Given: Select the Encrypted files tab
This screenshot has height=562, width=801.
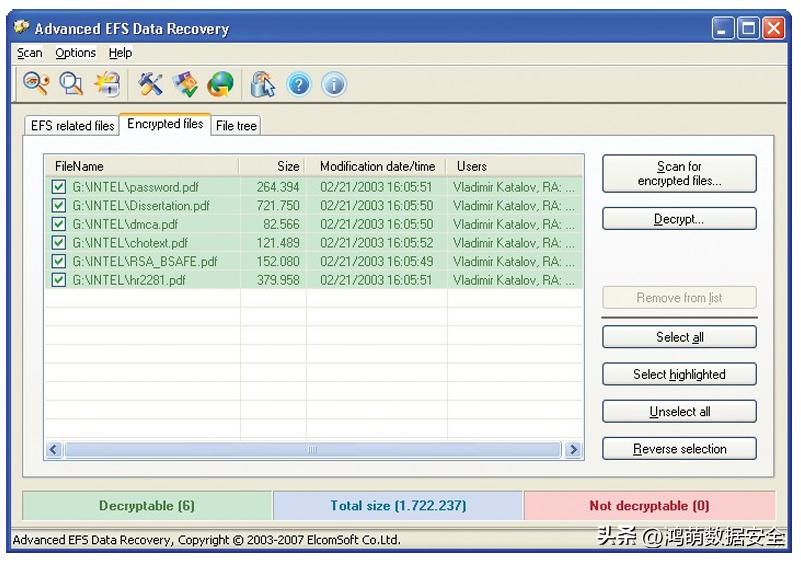Looking at the screenshot, I should point(165,124).
